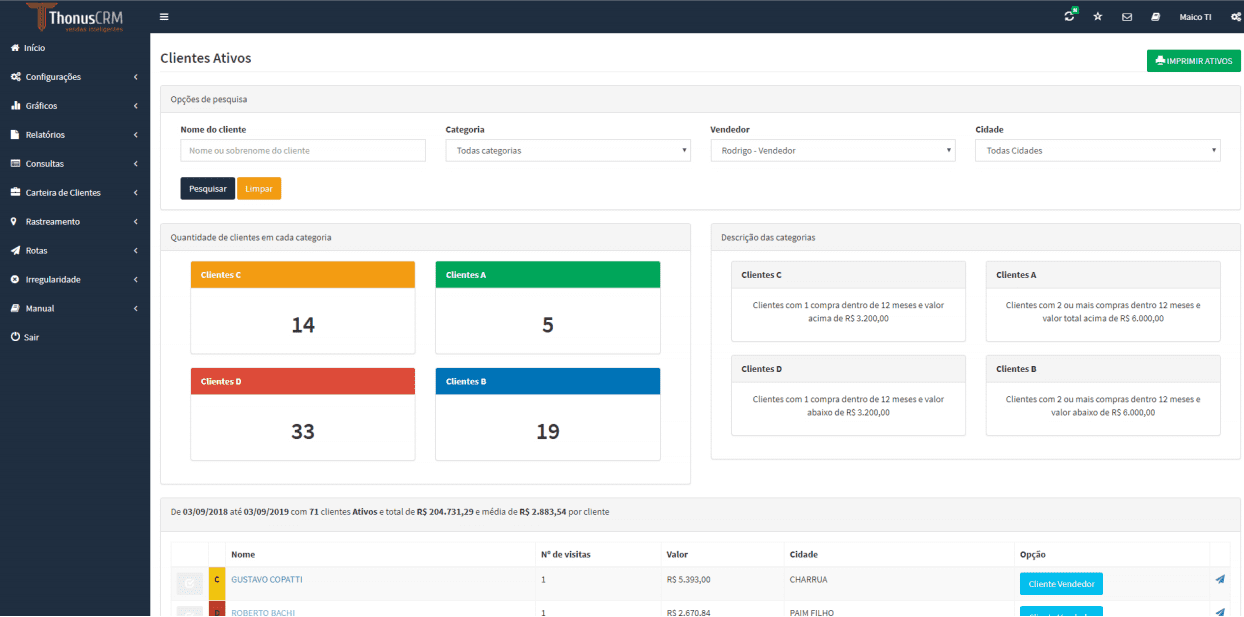Image resolution: width=1244 pixels, height=617 pixels.
Task: Click the Imprimir Ativos button
Action: 1194,61
